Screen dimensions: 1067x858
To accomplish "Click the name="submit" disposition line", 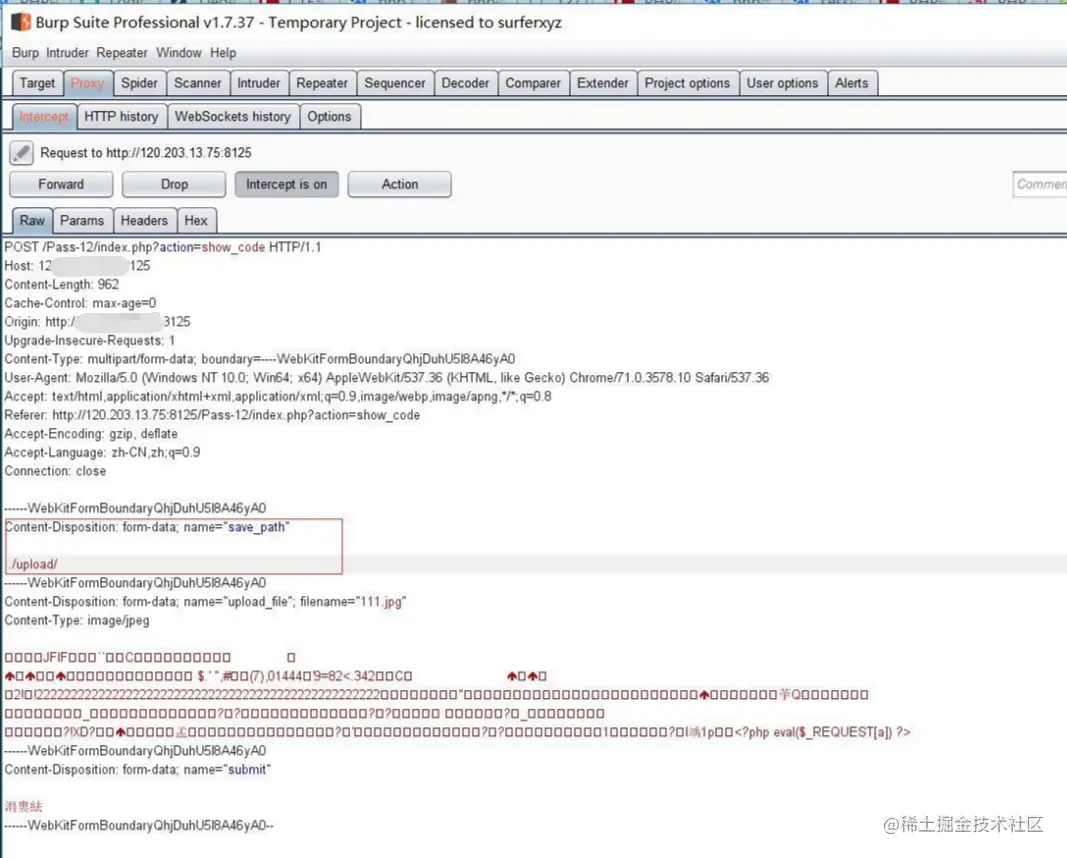I will (137, 770).
